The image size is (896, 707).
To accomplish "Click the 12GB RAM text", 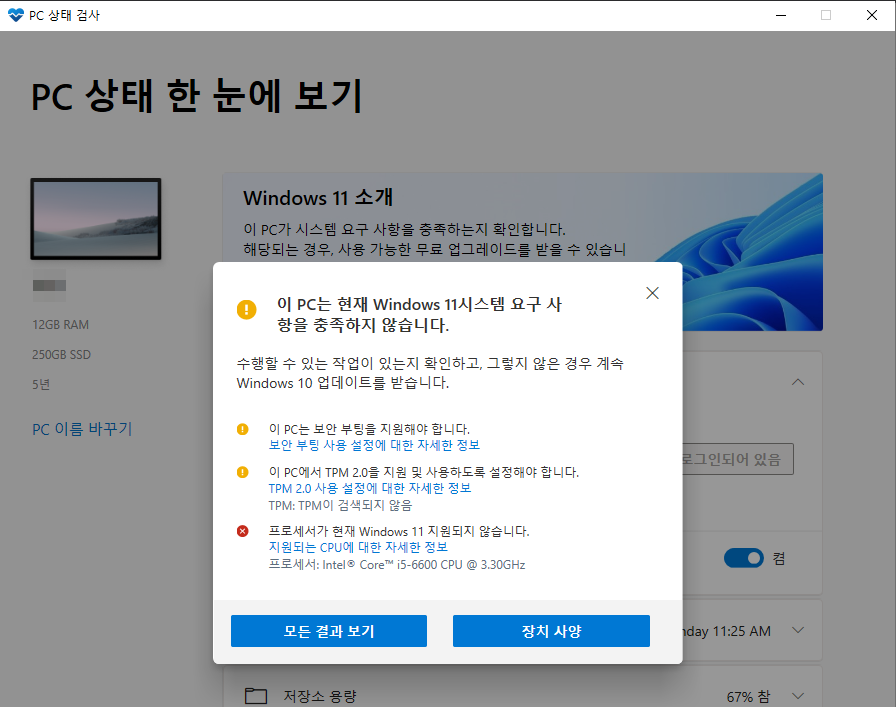I will [x=61, y=325].
